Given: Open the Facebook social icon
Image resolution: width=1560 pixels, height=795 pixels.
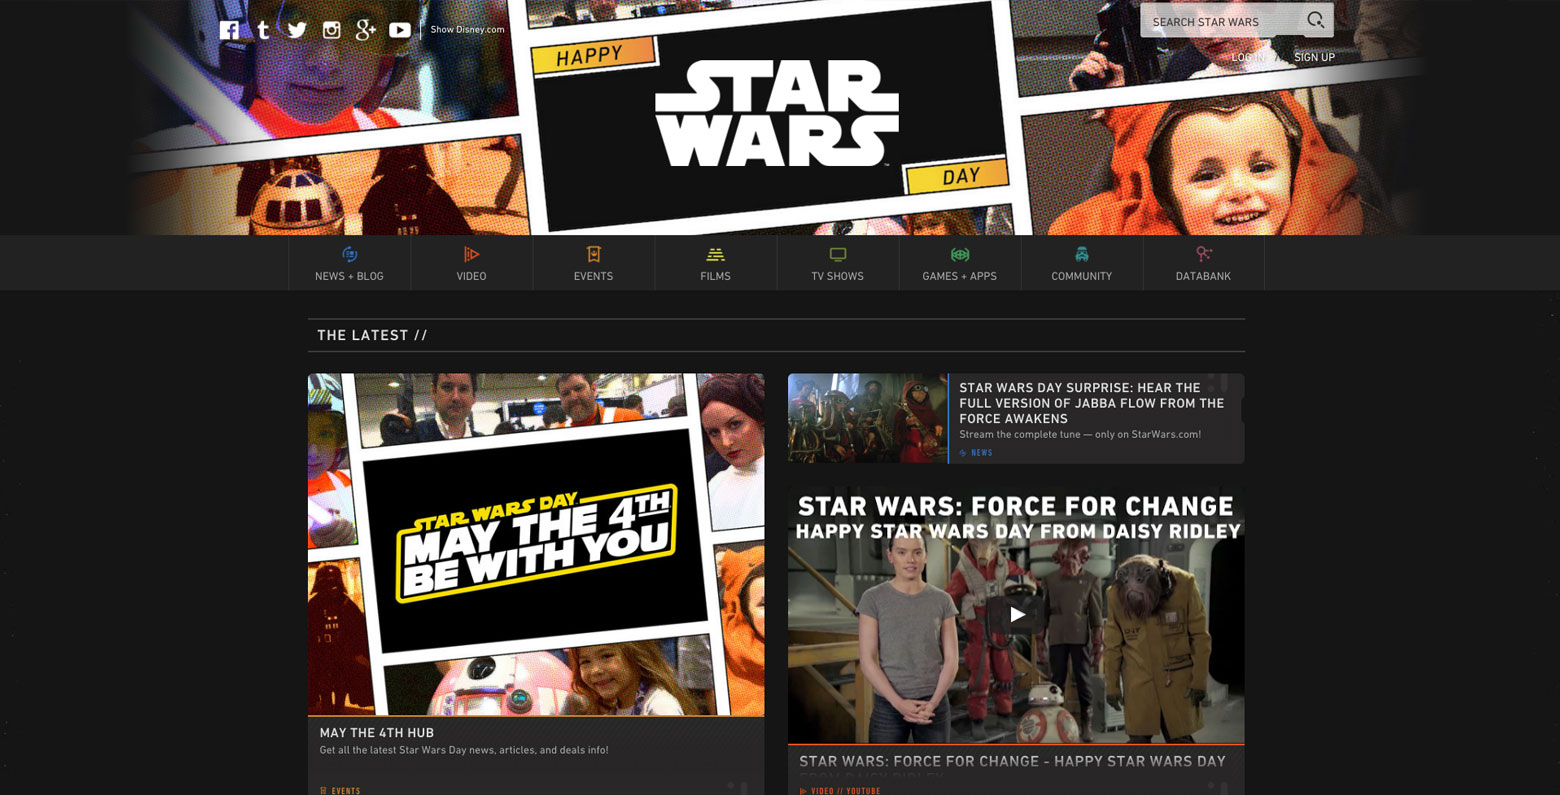Looking at the screenshot, I should click(229, 30).
